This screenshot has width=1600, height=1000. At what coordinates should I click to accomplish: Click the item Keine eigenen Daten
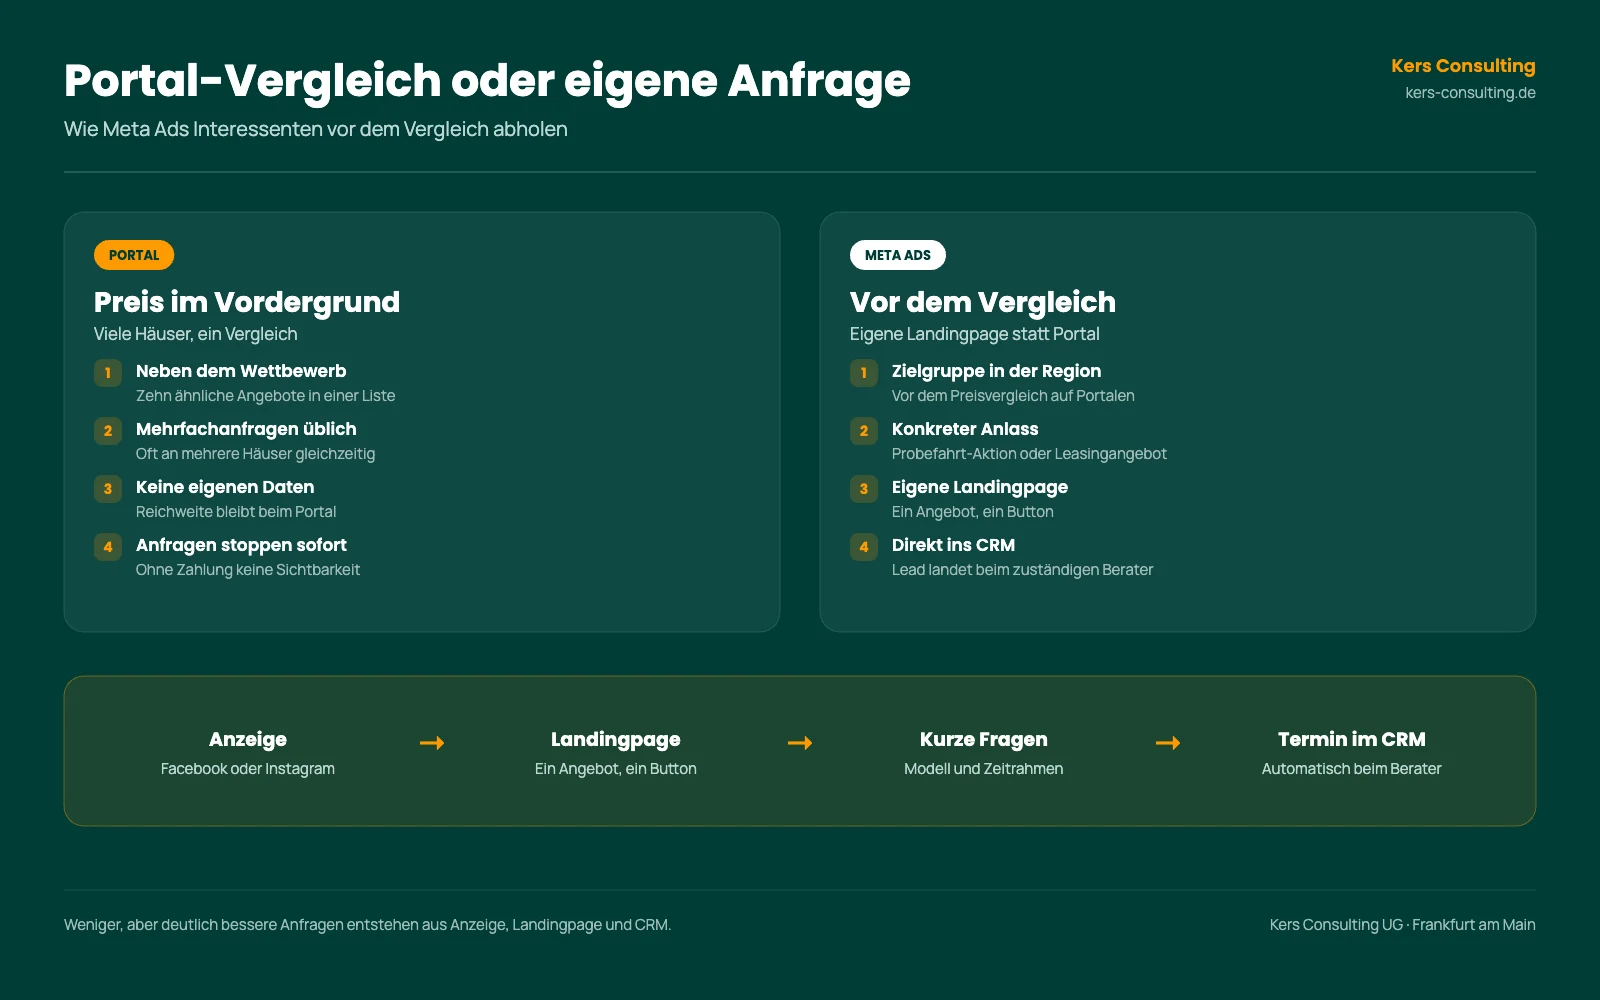(x=225, y=487)
